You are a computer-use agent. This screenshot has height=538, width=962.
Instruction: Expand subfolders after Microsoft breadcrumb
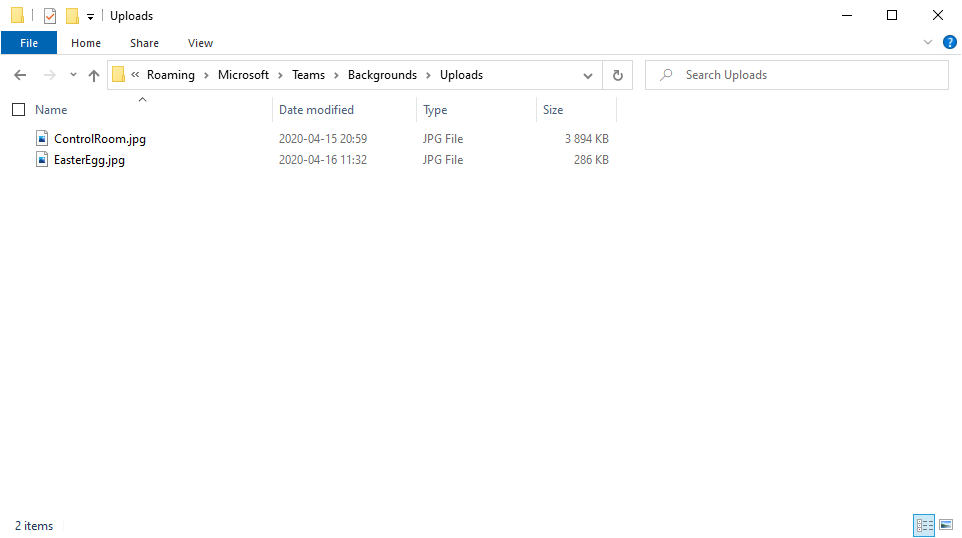280,75
